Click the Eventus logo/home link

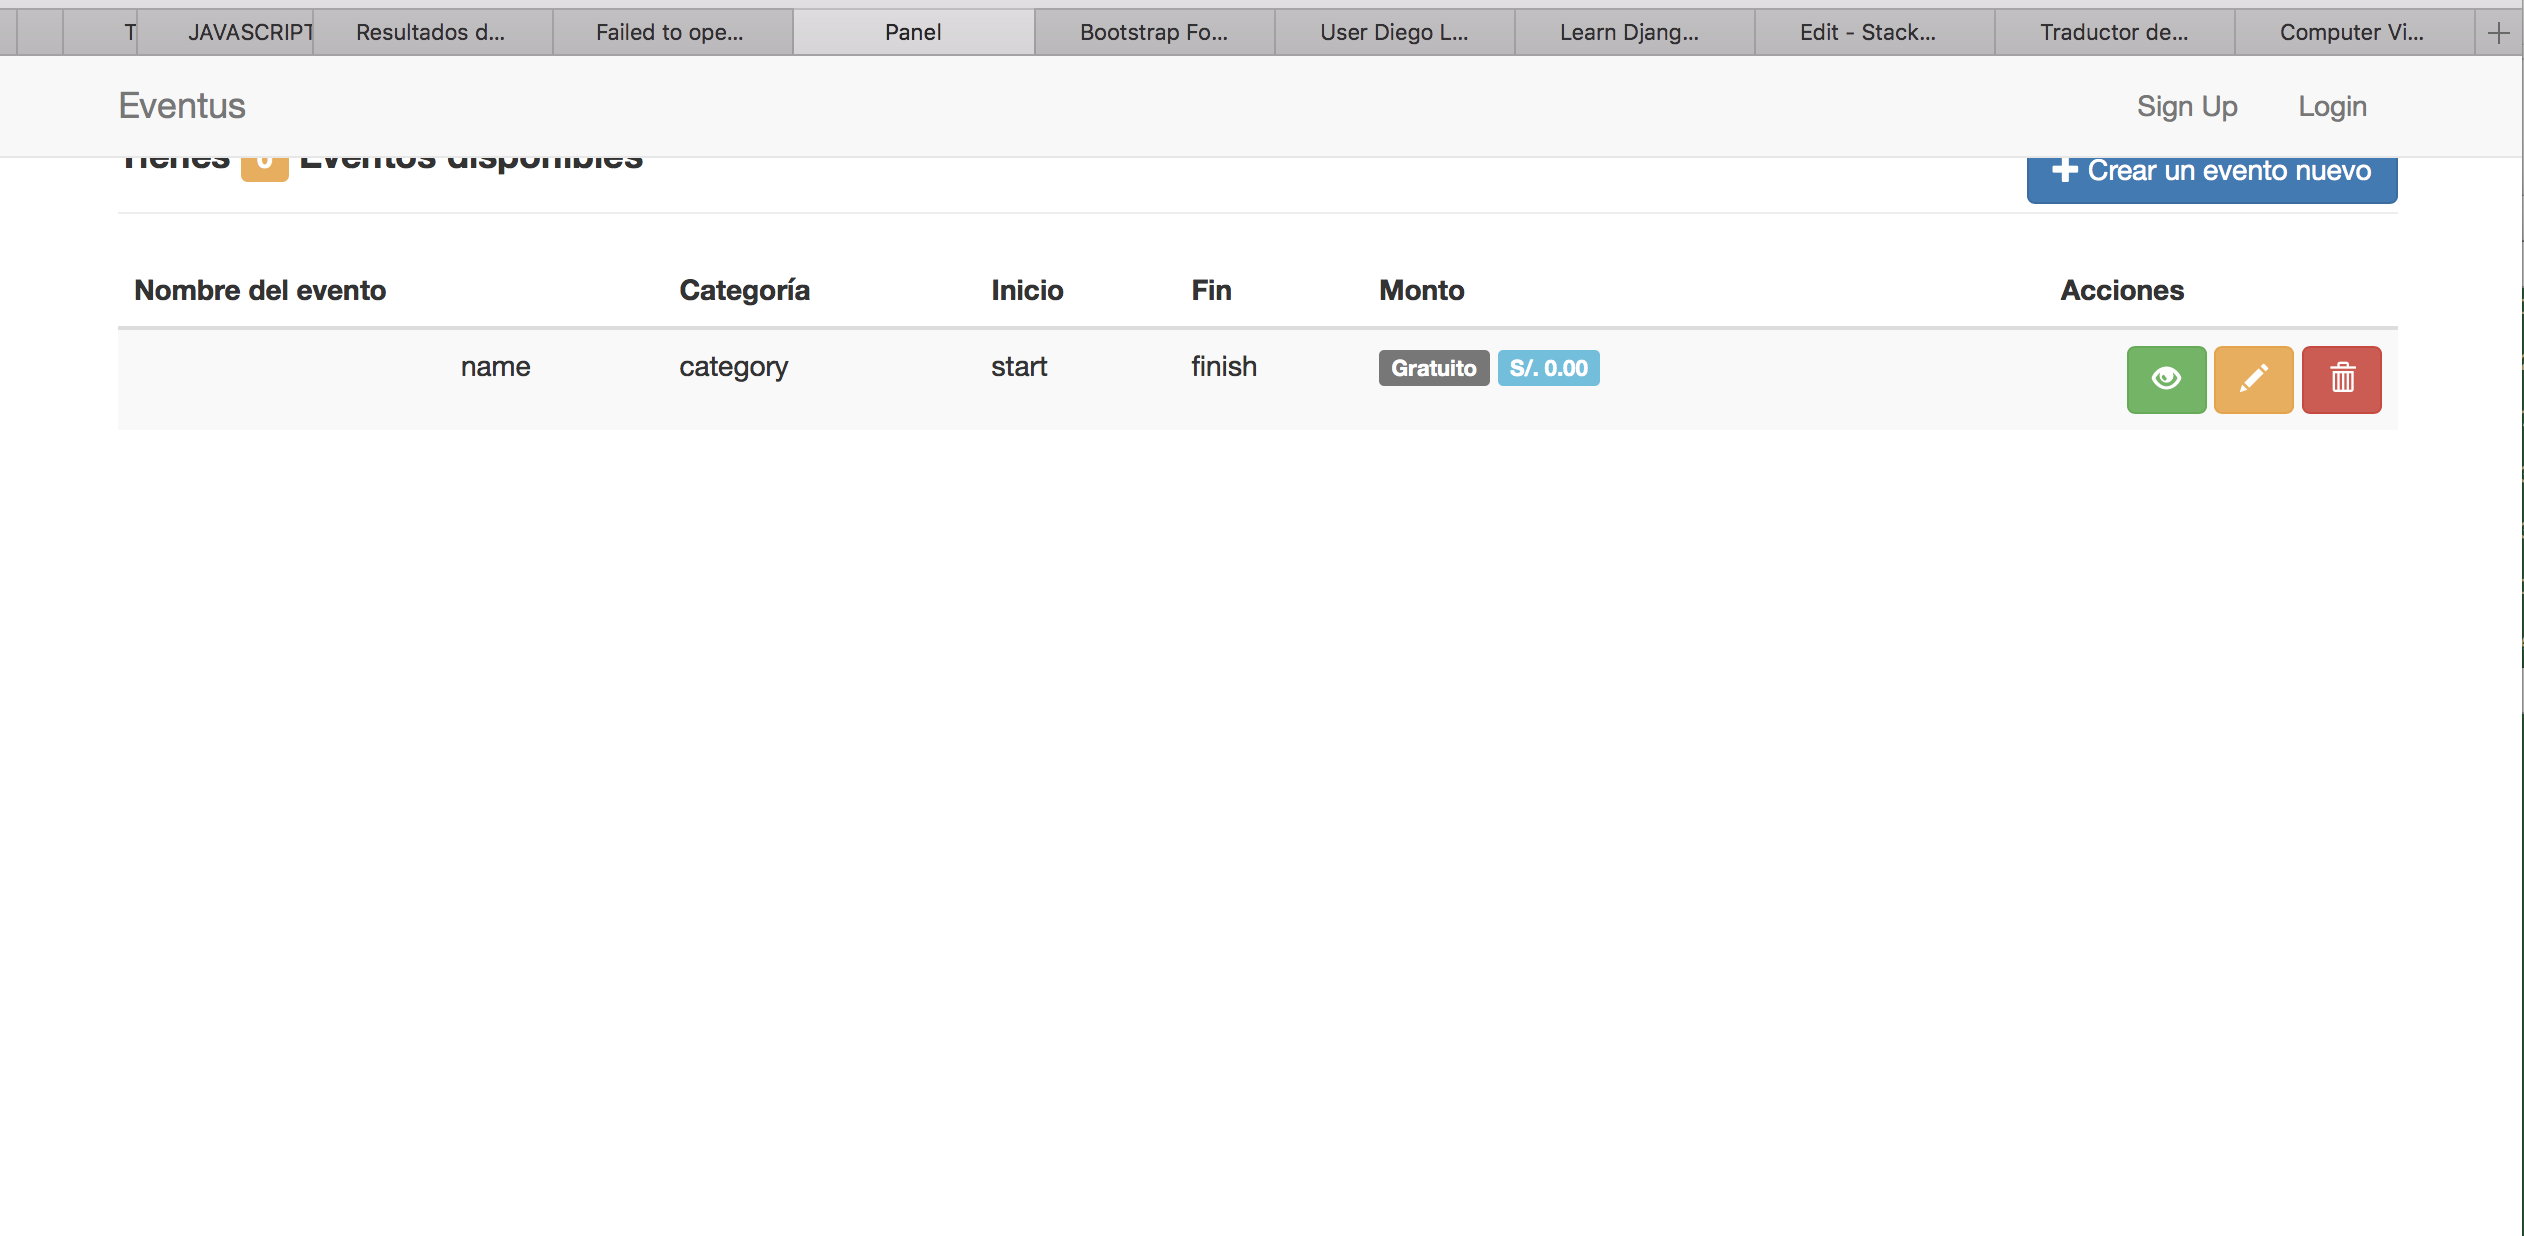pyautogui.click(x=180, y=105)
